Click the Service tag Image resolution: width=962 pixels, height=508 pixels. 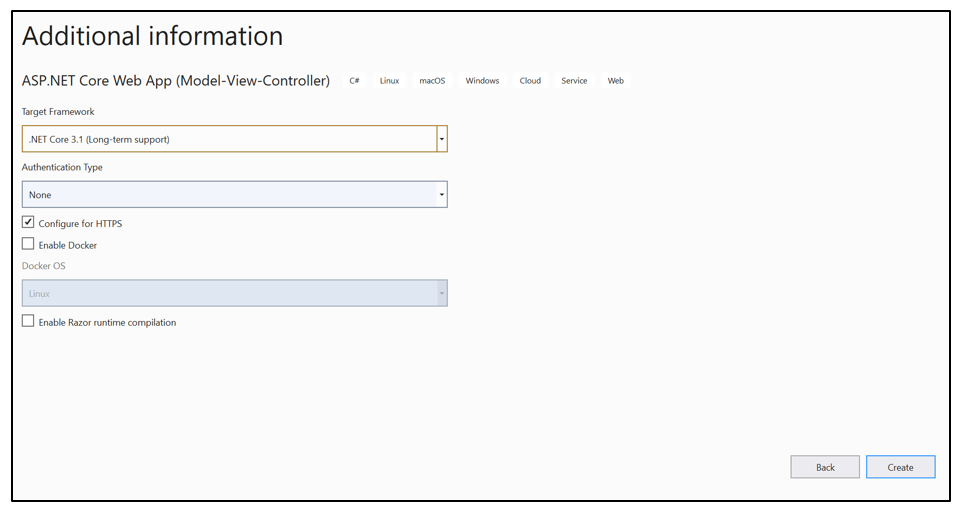(x=574, y=81)
